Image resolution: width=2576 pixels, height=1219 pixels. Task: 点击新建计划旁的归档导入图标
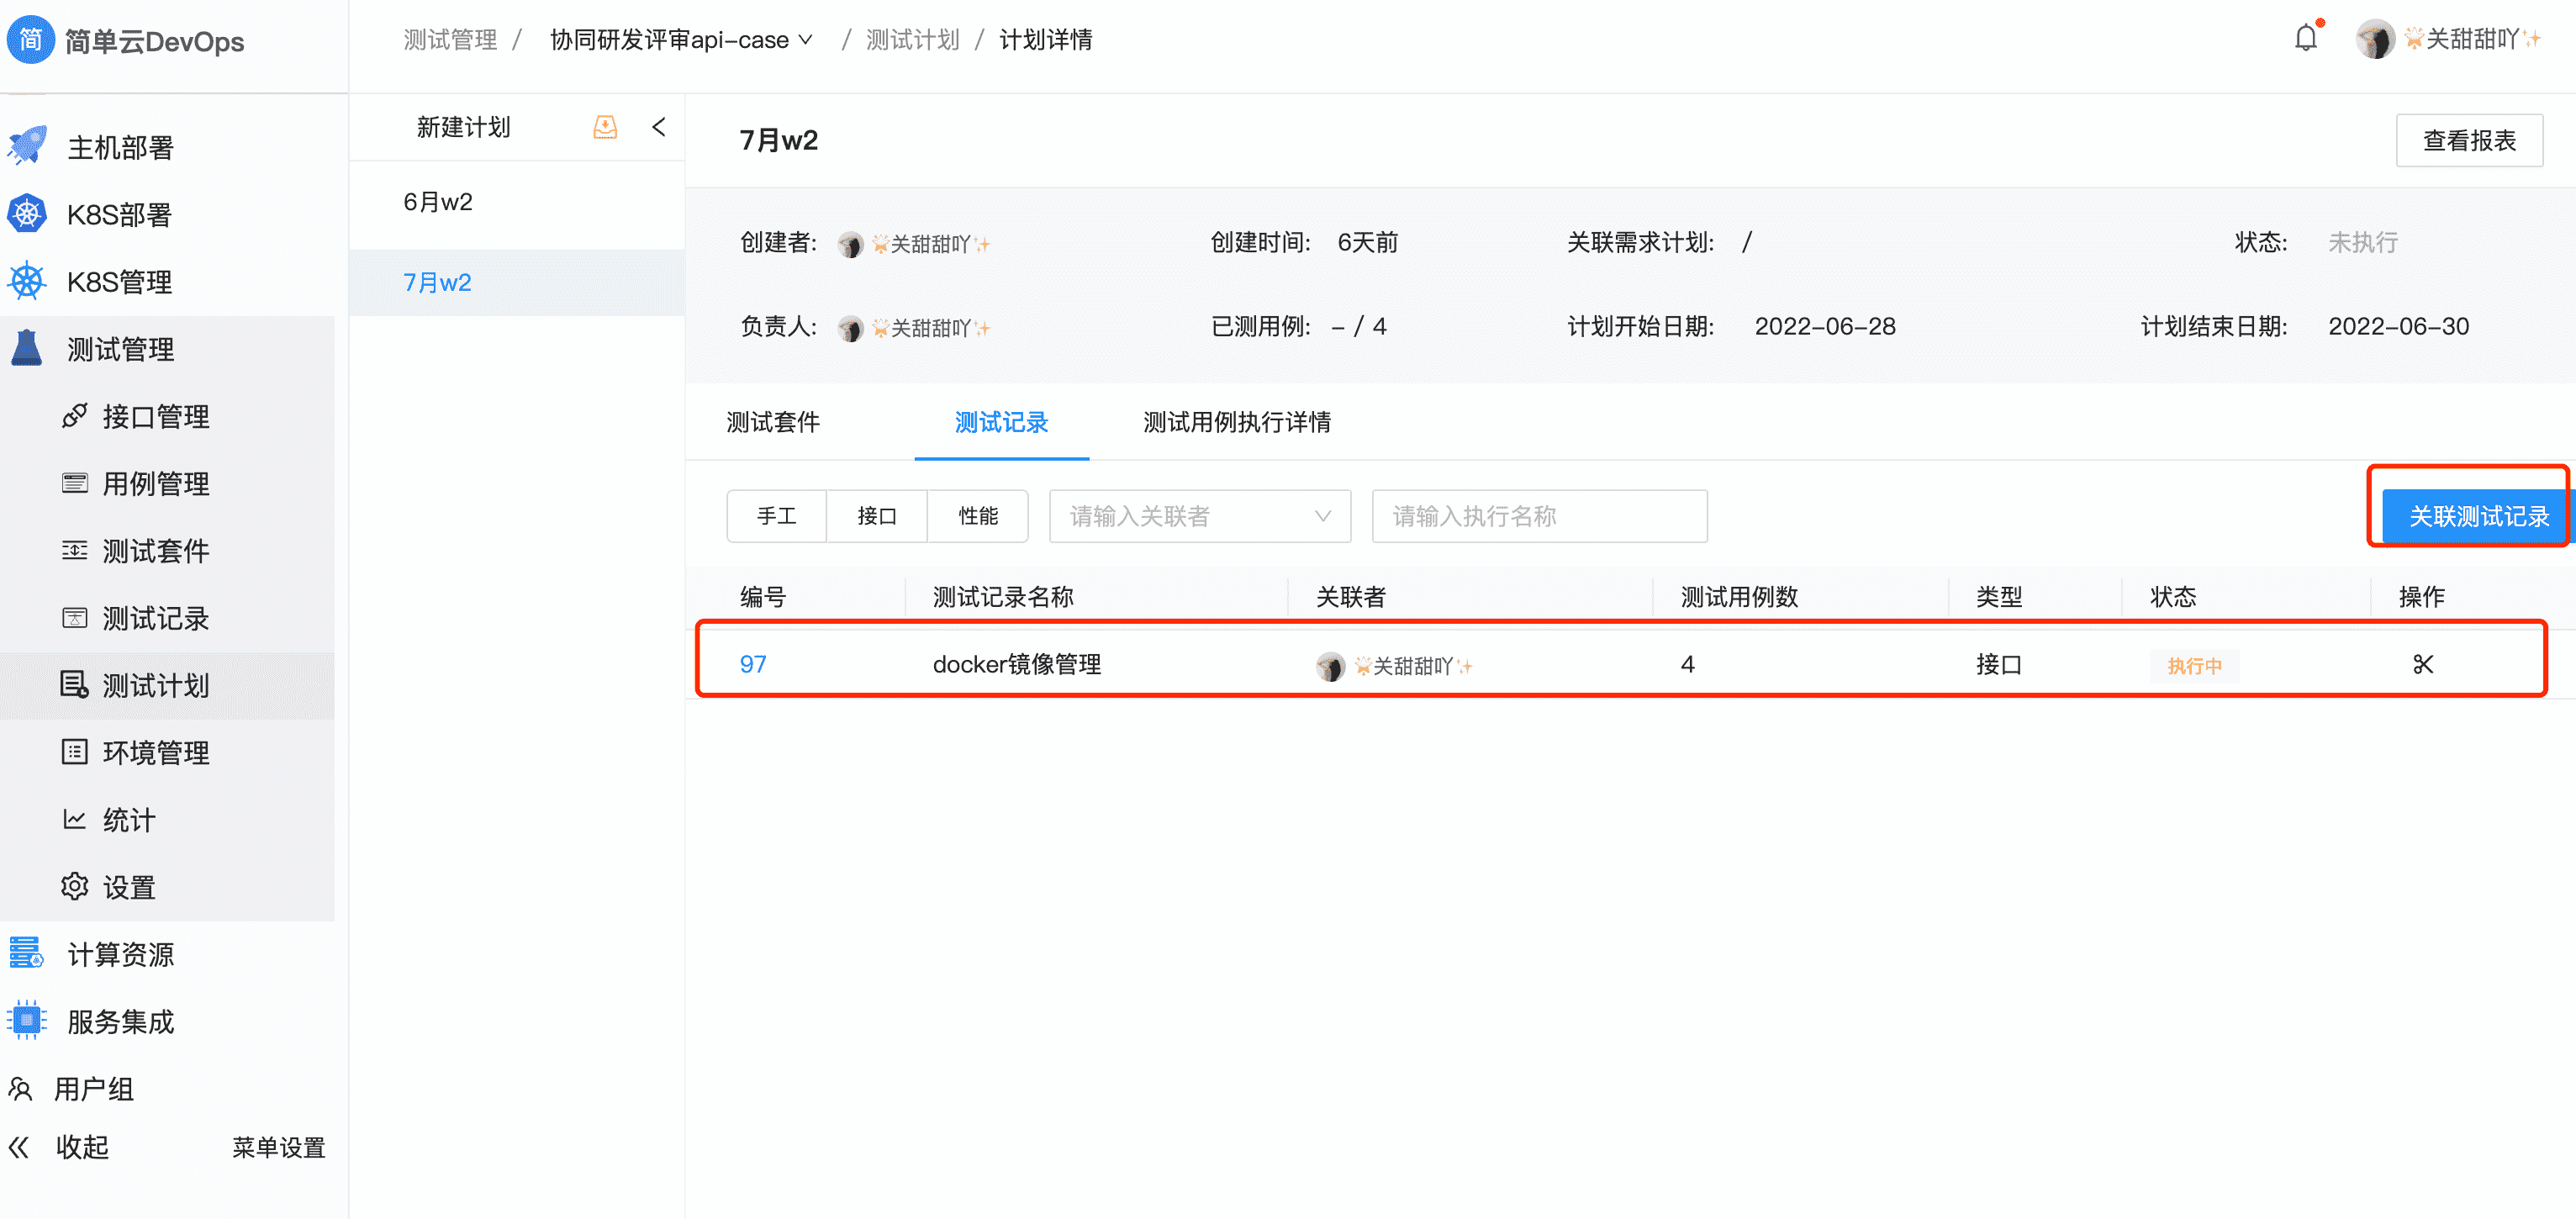coord(604,127)
